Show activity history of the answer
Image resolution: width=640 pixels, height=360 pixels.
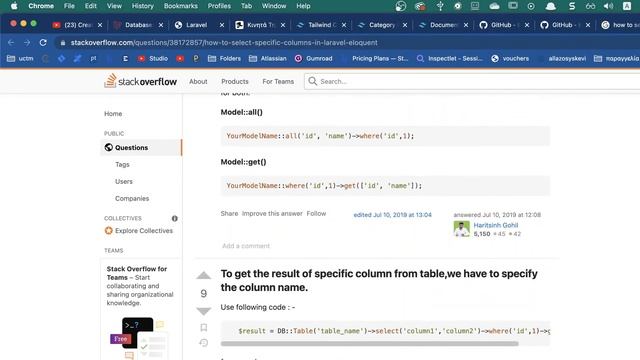204,343
